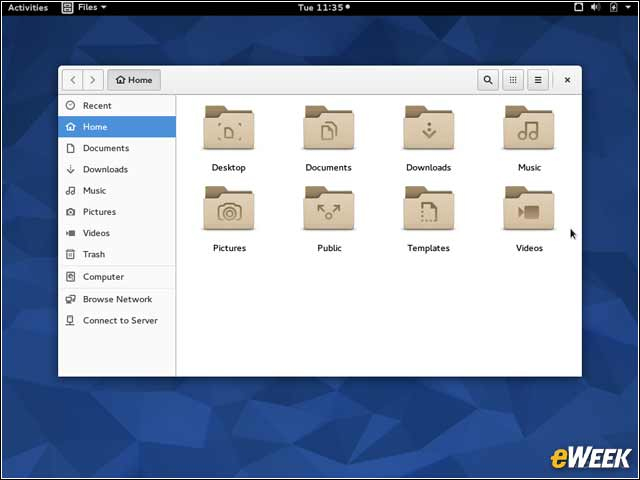The width and height of the screenshot is (640, 480).
Task: Select the Desktop folder icon
Action: (228, 129)
